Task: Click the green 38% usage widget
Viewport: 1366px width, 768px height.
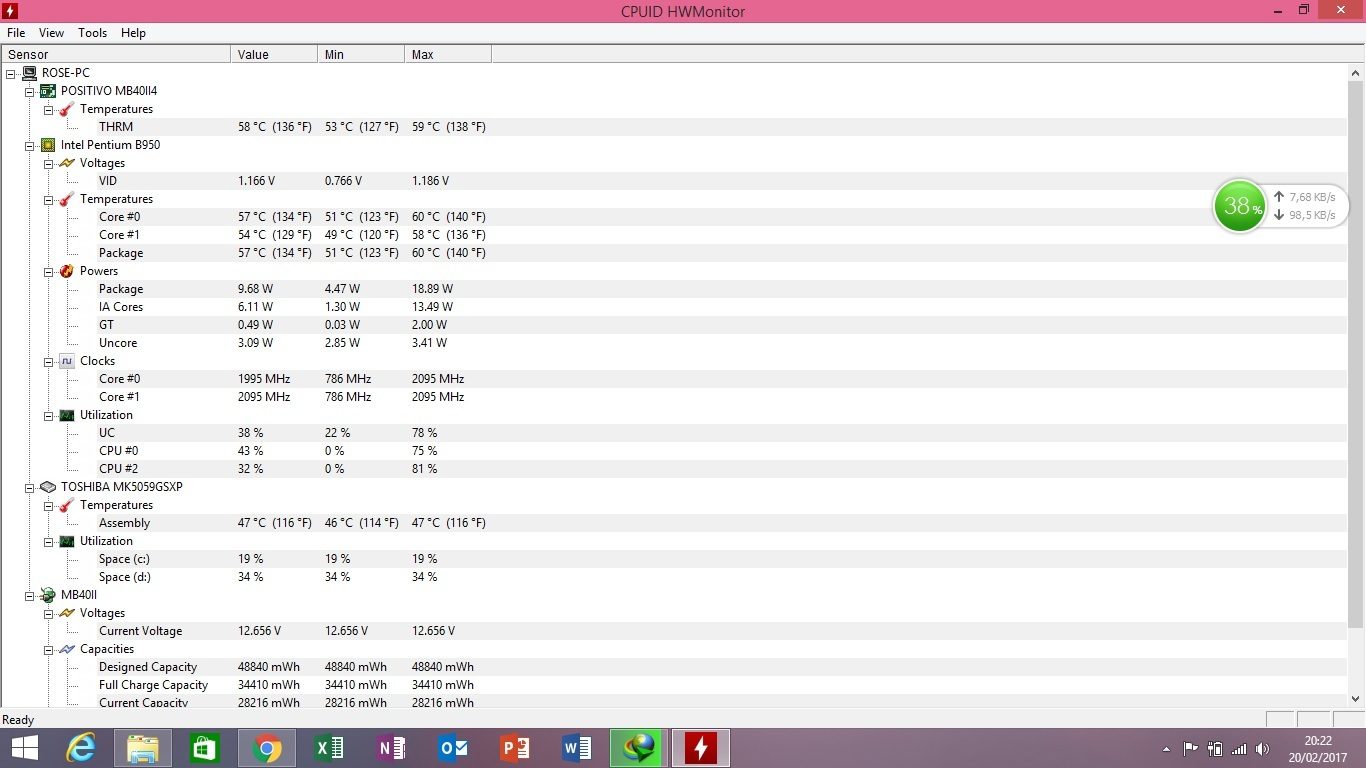Action: pyautogui.click(x=1240, y=206)
